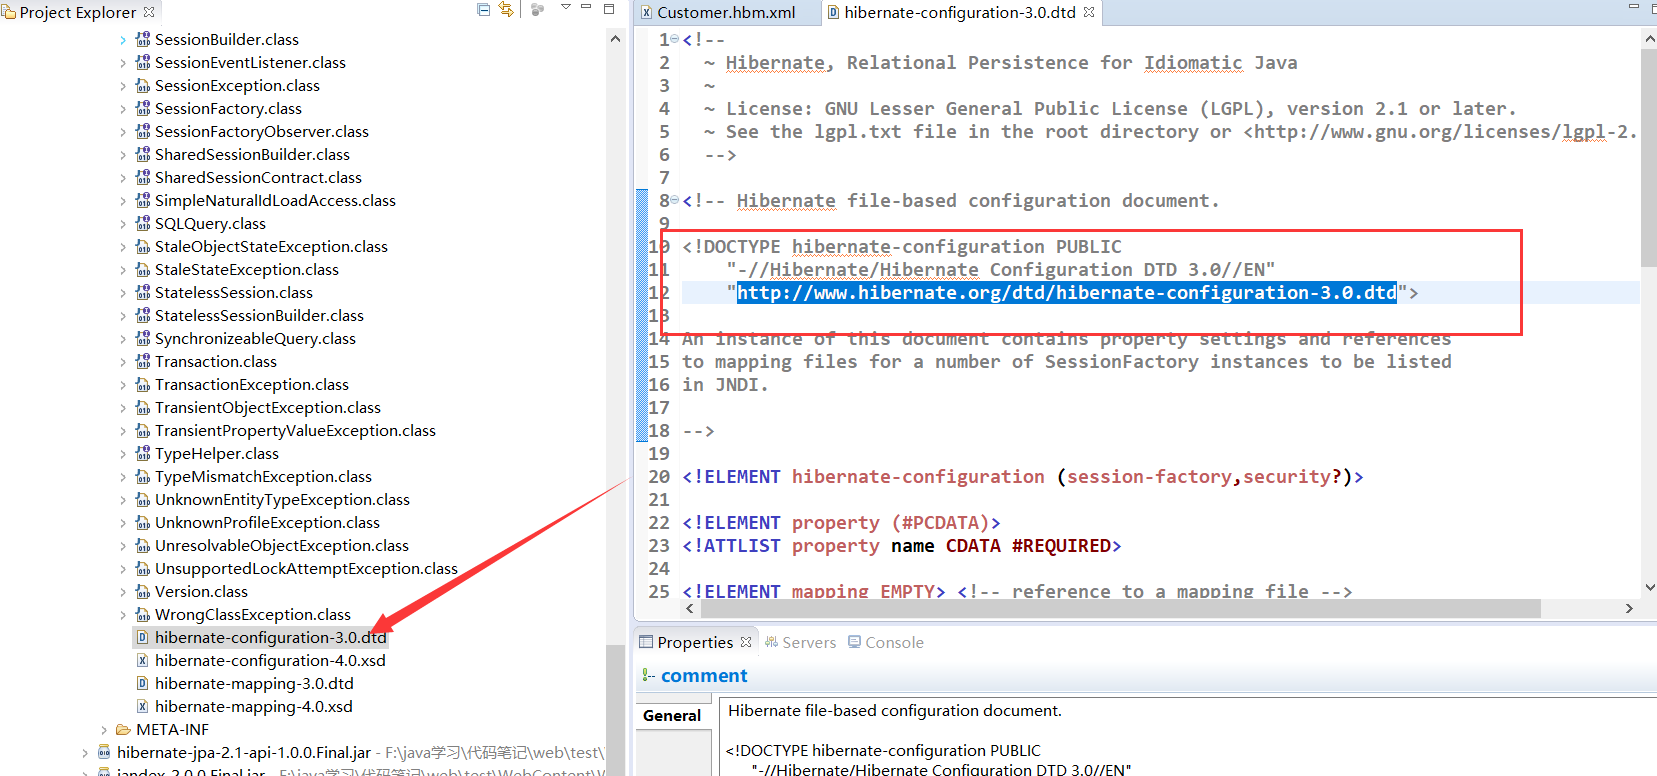This screenshot has height=776, width=1657.
Task: Select UnresolvableObjectException.class
Action: [282, 546]
